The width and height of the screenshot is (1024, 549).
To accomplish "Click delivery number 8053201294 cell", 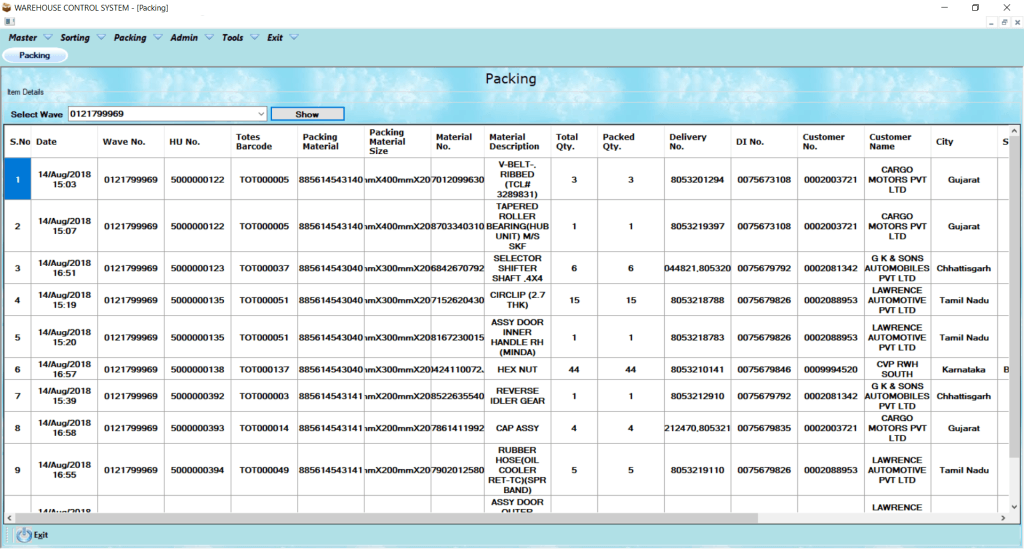I will 697,180.
